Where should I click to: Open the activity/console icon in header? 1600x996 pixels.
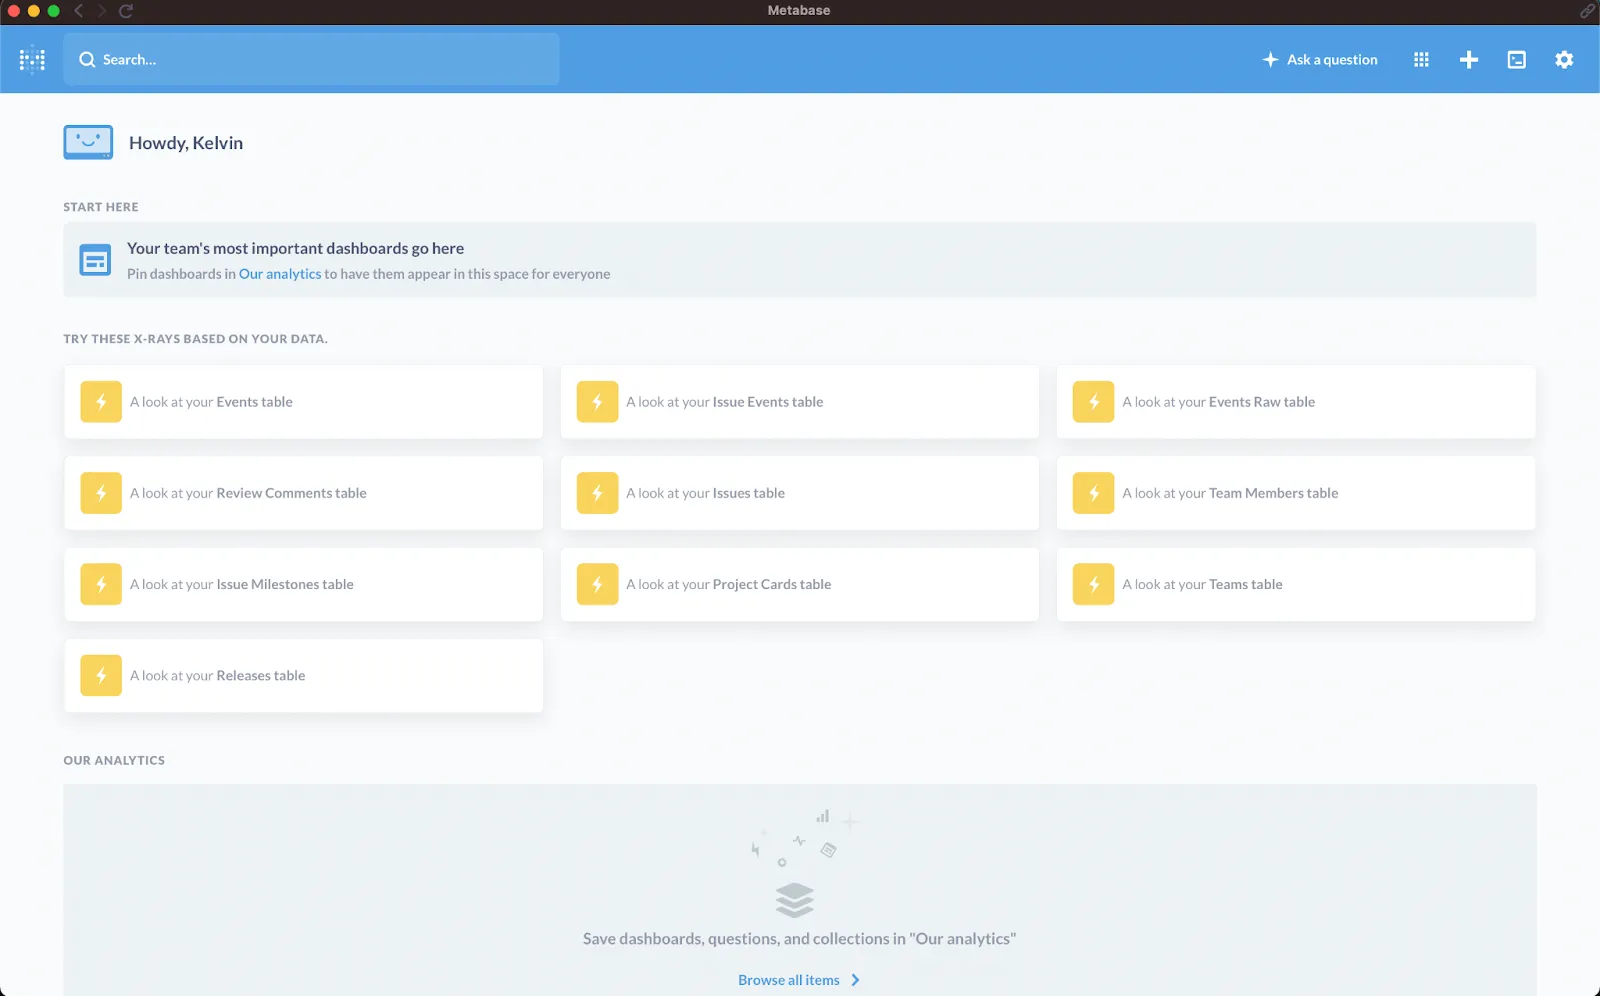[1517, 59]
